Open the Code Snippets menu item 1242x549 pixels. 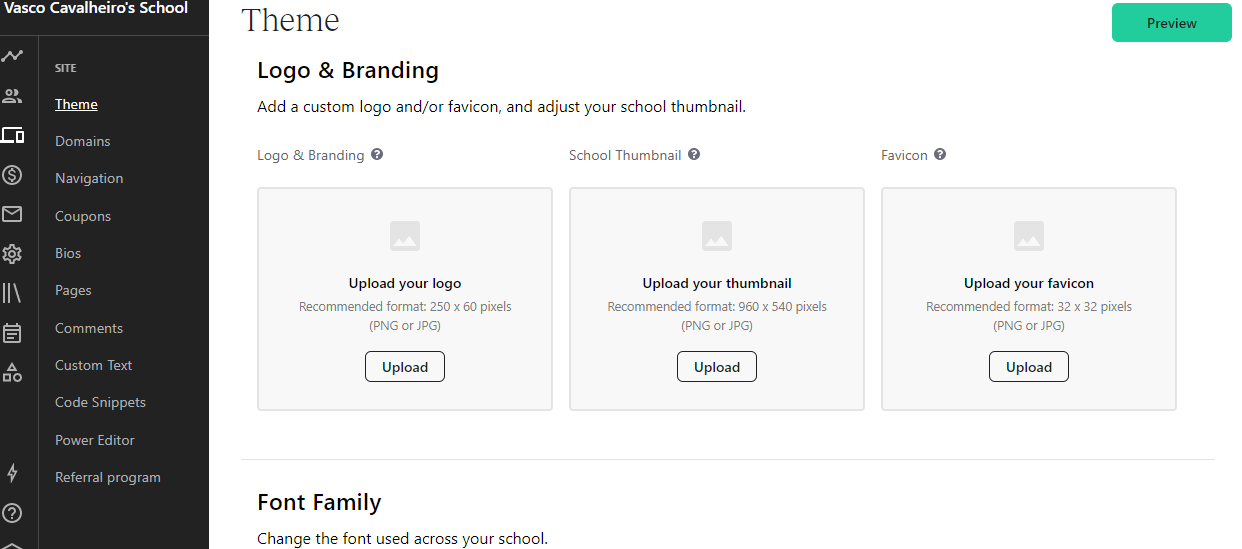click(100, 402)
